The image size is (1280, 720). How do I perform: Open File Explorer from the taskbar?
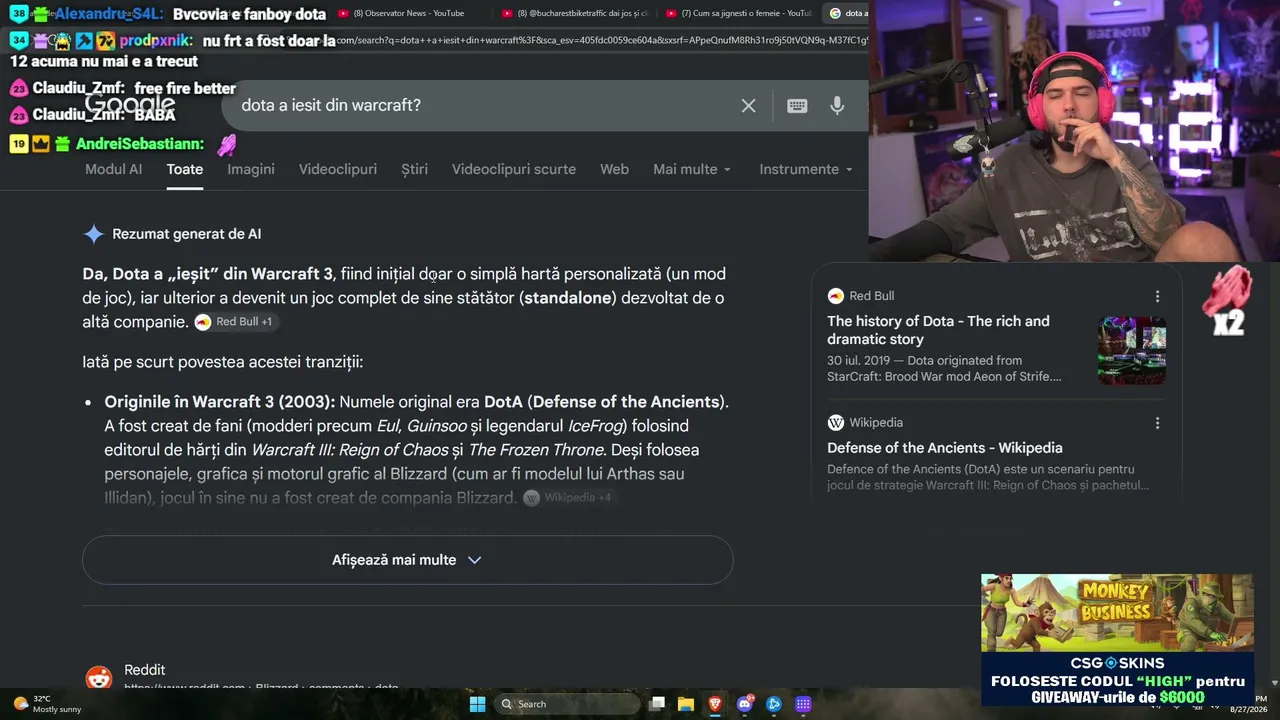pyautogui.click(x=686, y=704)
